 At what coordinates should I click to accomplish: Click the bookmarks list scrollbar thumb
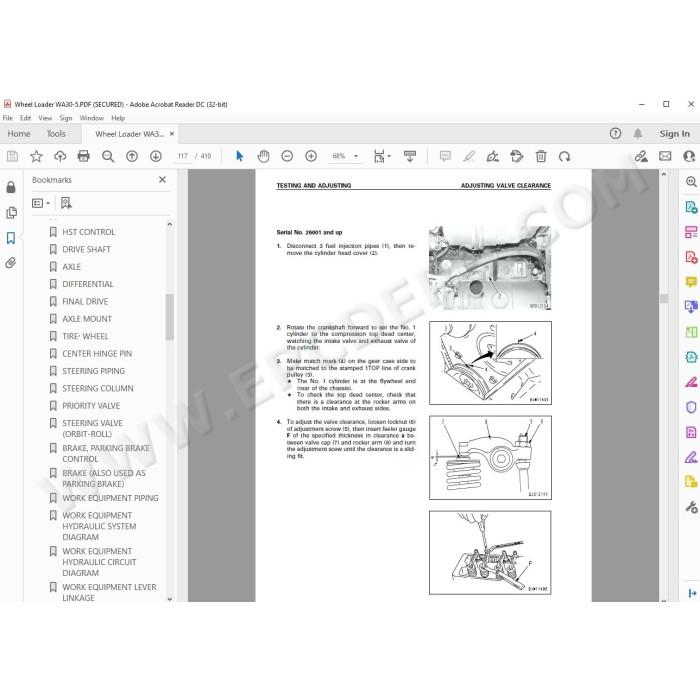click(x=170, y=317)
